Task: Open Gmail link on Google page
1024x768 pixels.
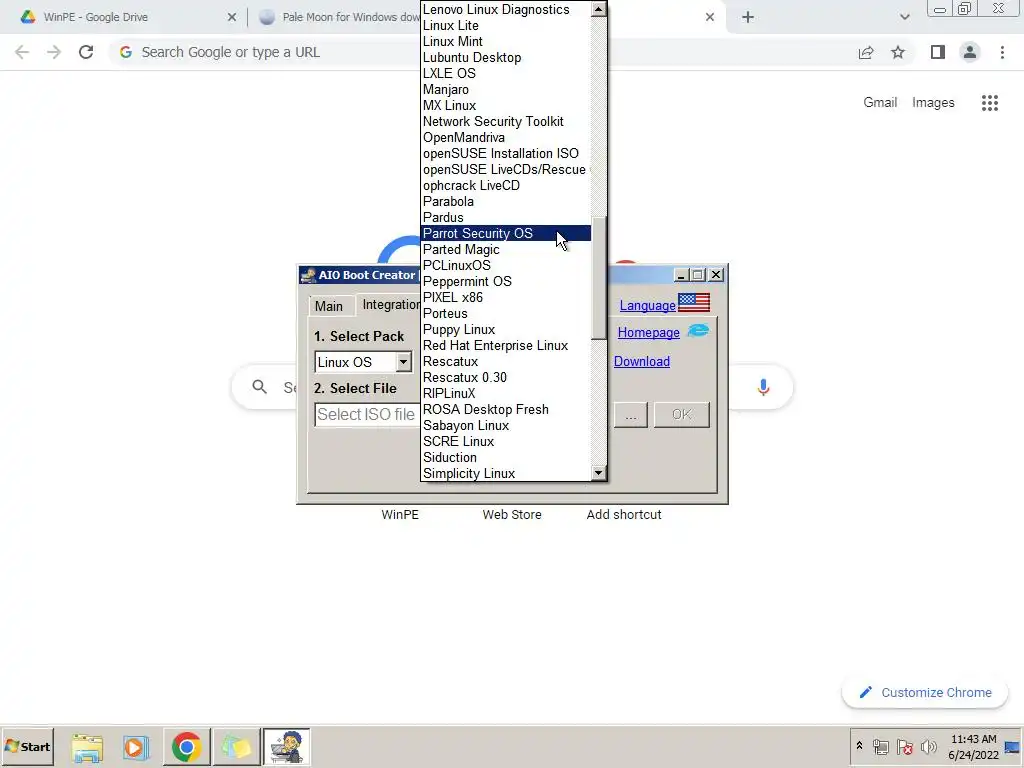Action: 880,103
